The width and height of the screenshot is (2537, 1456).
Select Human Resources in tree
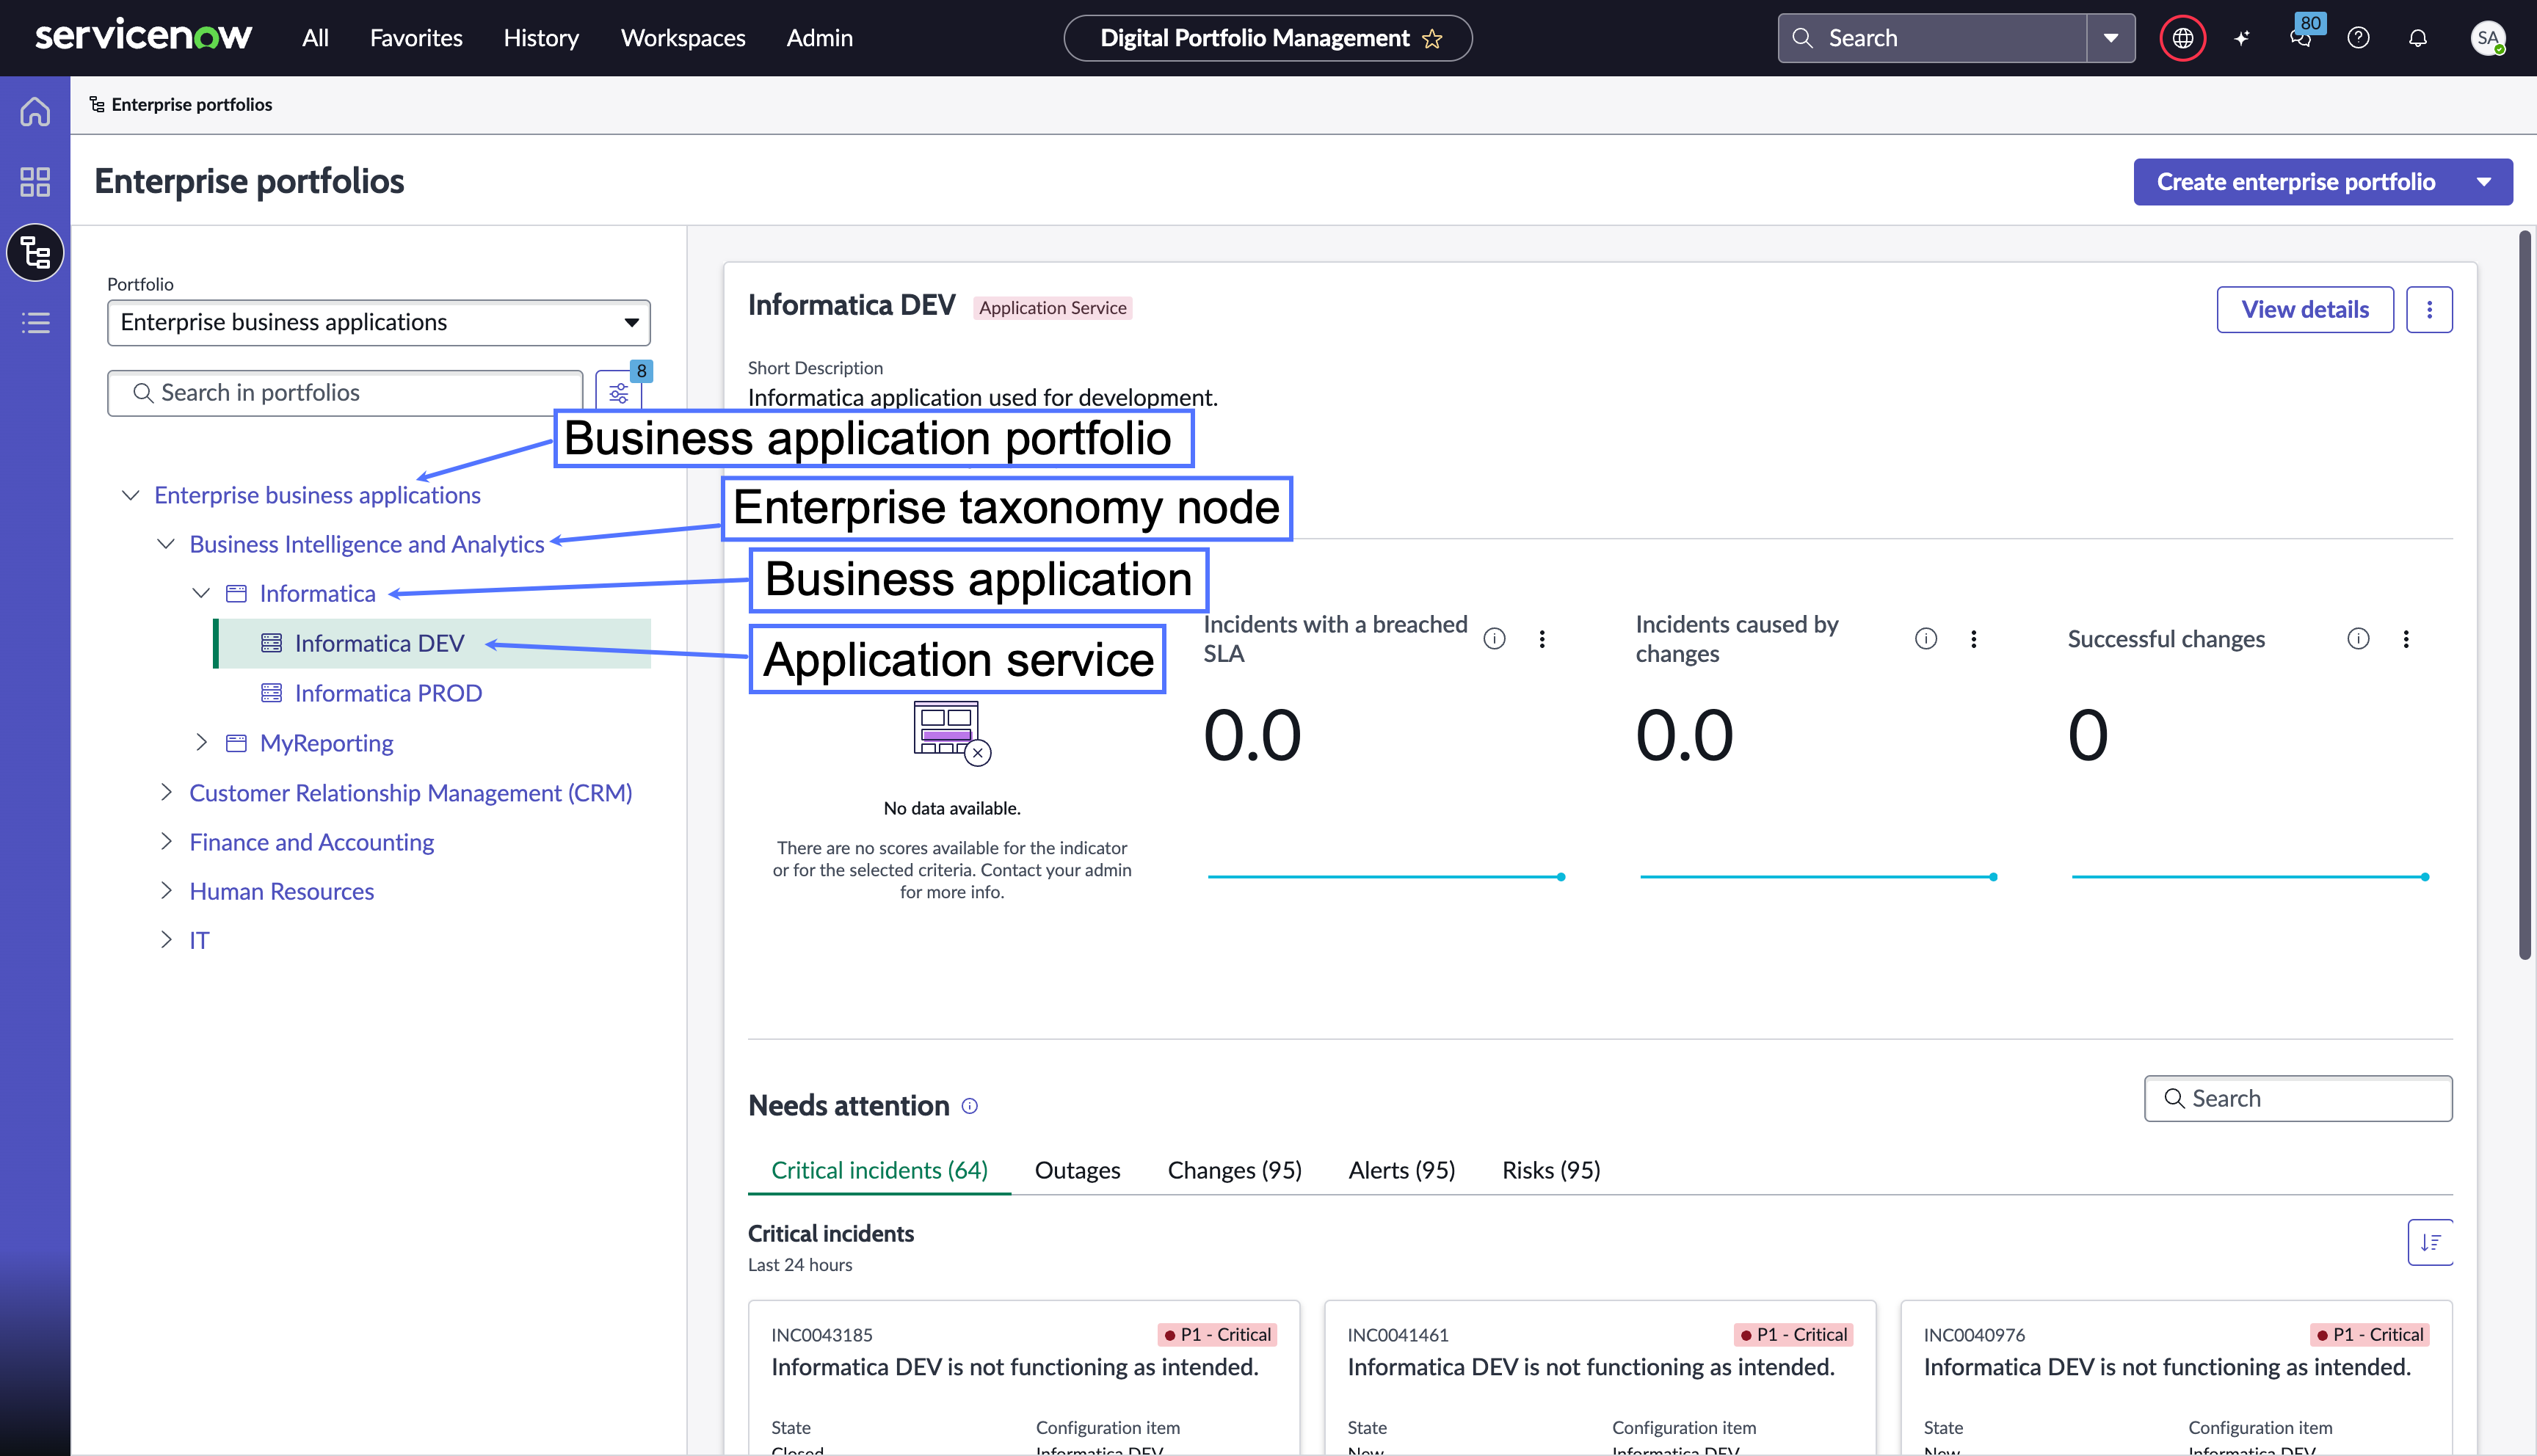(x=282, y=891)
